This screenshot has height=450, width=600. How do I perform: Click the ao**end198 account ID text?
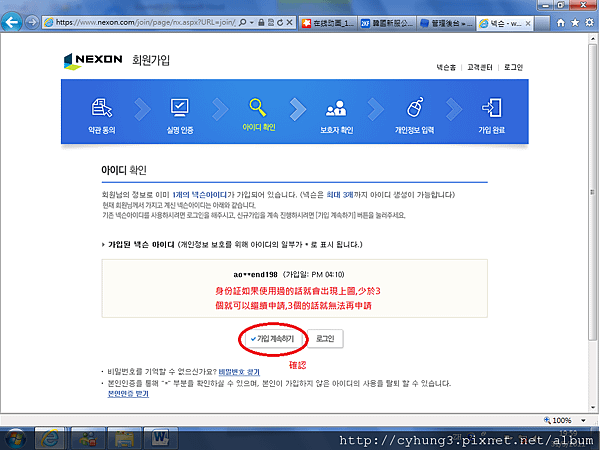click(x=255, y=274)
